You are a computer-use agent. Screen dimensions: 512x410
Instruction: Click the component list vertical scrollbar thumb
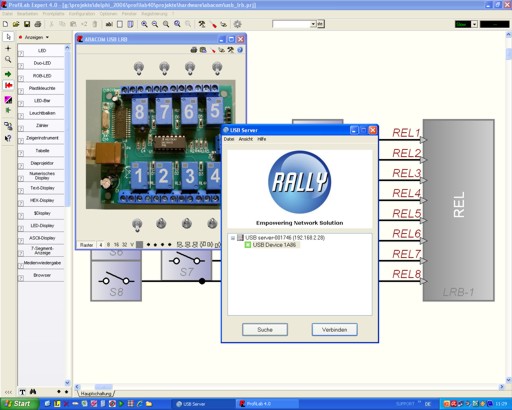pyautogui.click(x=68, y=128)
